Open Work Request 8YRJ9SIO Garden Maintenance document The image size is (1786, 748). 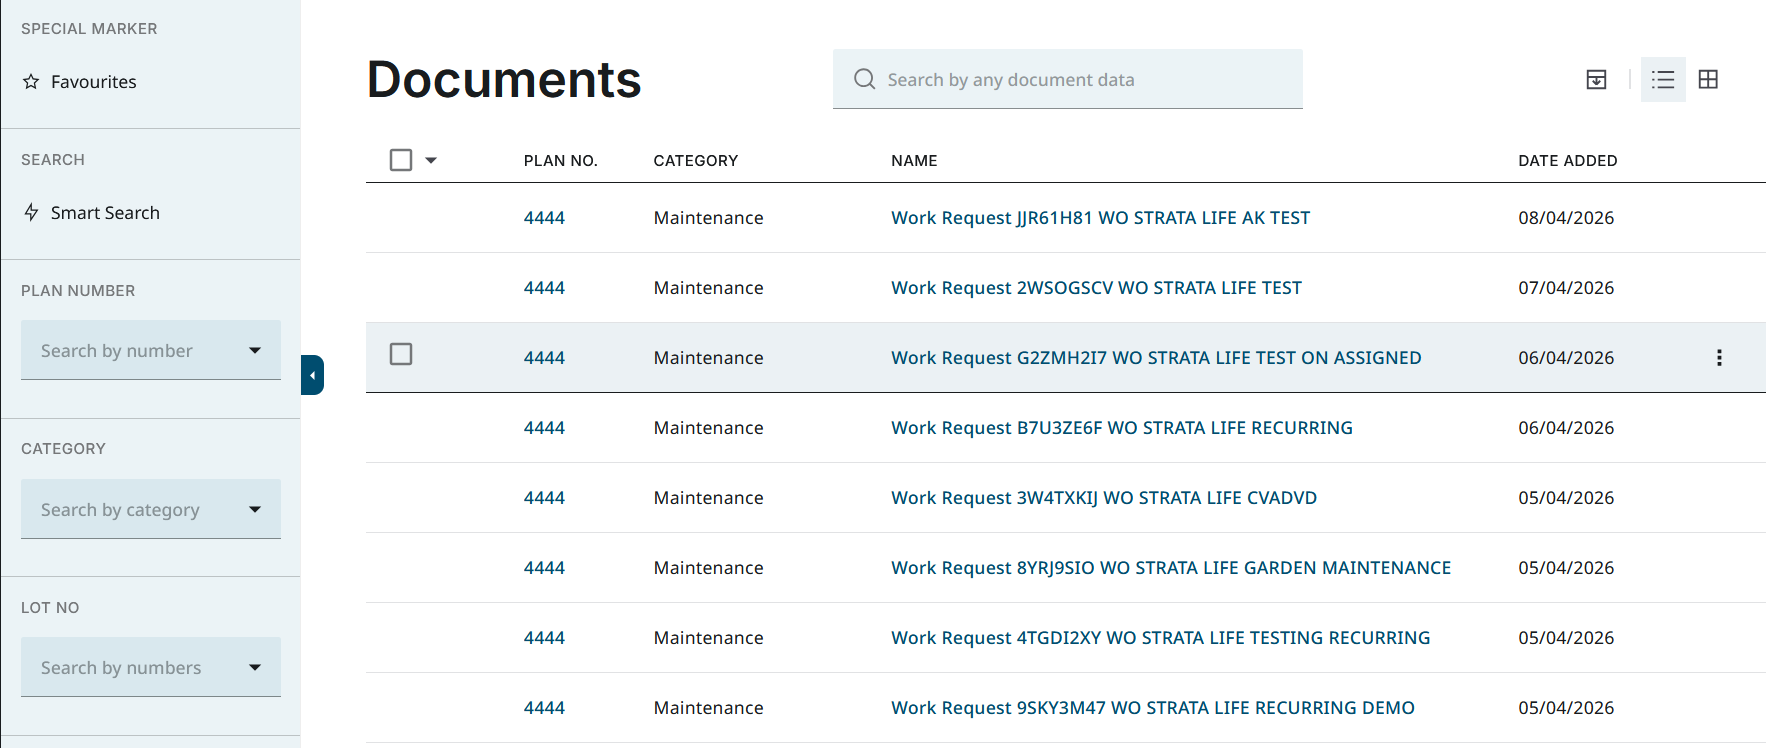(x=1170, y=568)
